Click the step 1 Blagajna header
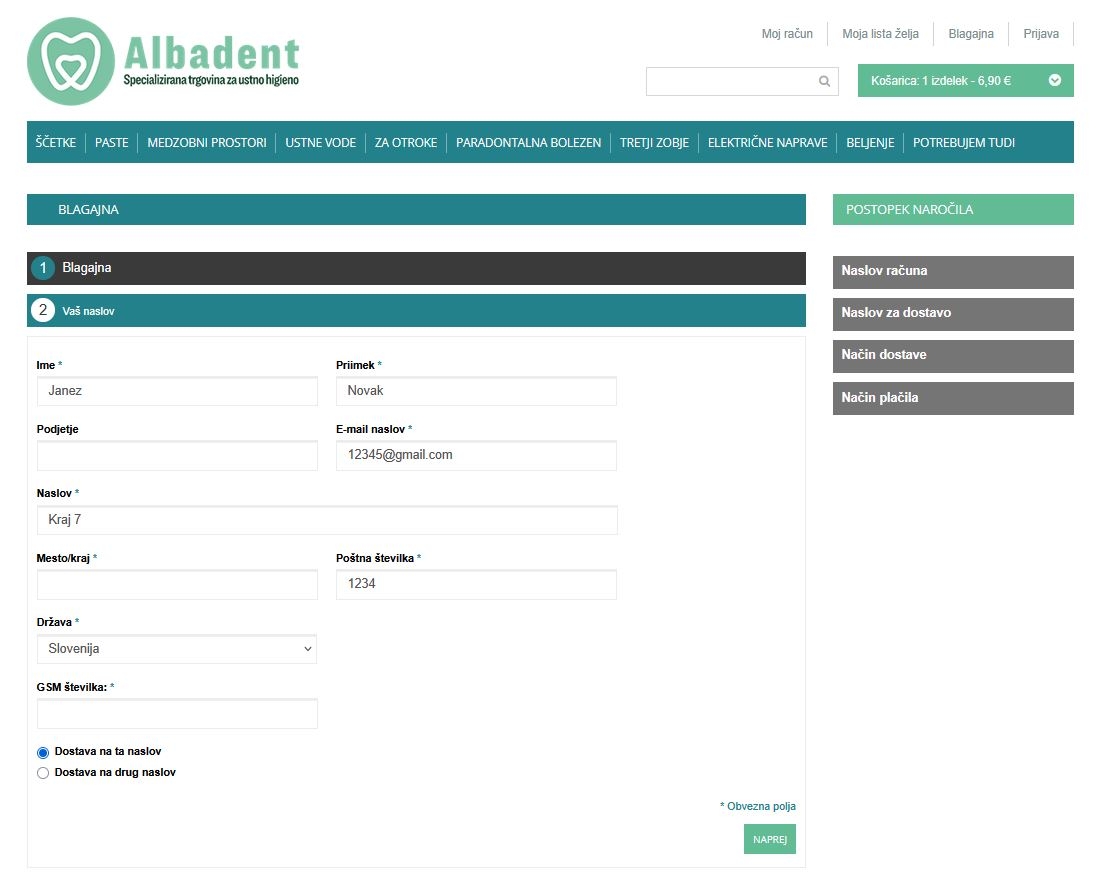The width and height of the screenshot is (1102, 875). [x=416, y=268]
